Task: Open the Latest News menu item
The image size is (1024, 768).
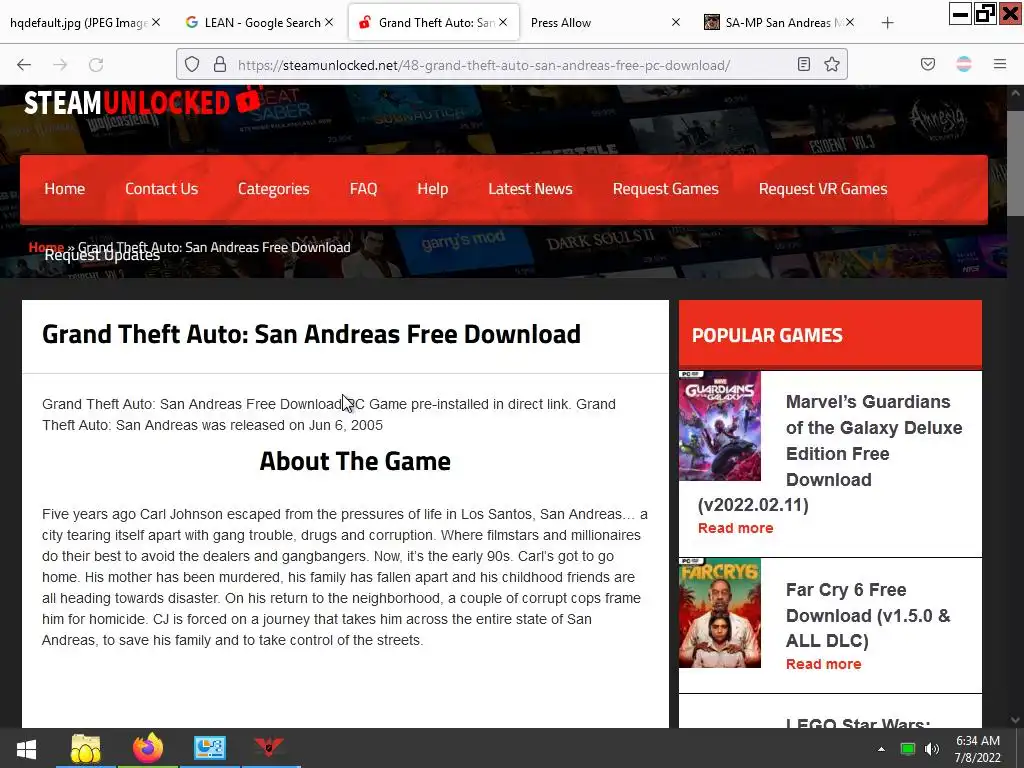Action: [530, 189]
